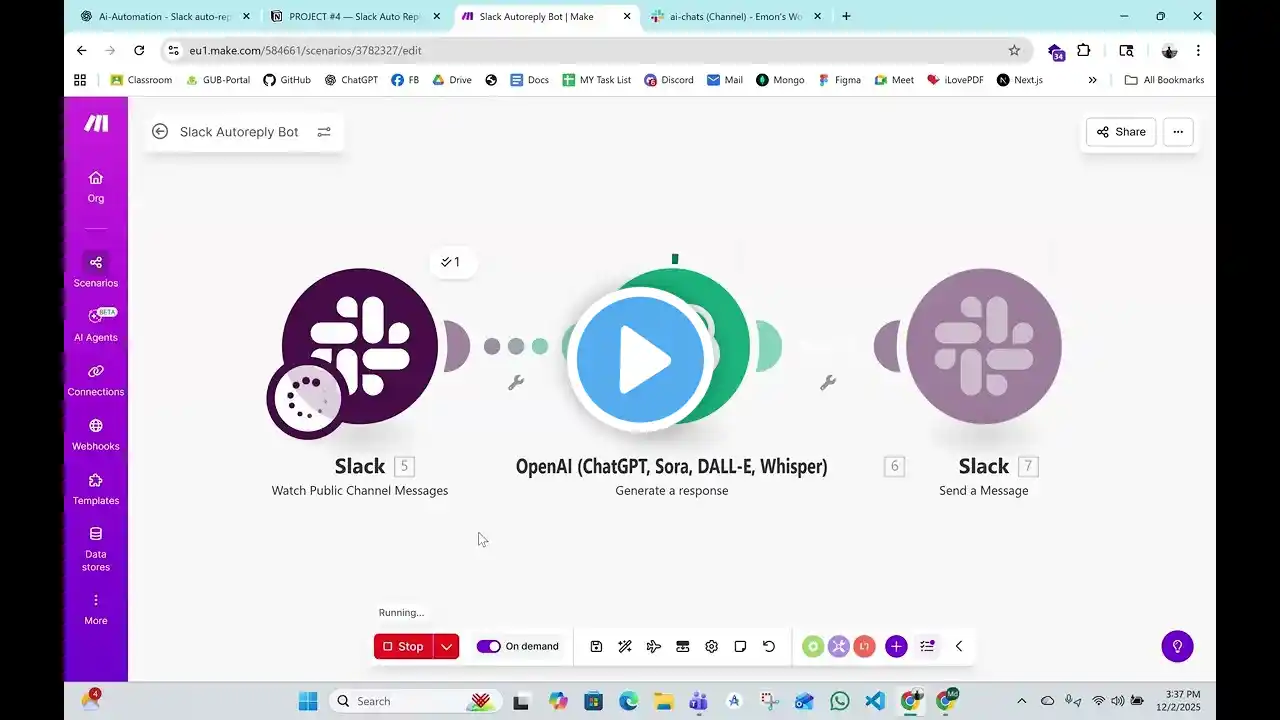This screenshot has width=1280, height=720.
Task: Open the Chrome Extensions puzzle icon
Action: [x=1083, y=50]
